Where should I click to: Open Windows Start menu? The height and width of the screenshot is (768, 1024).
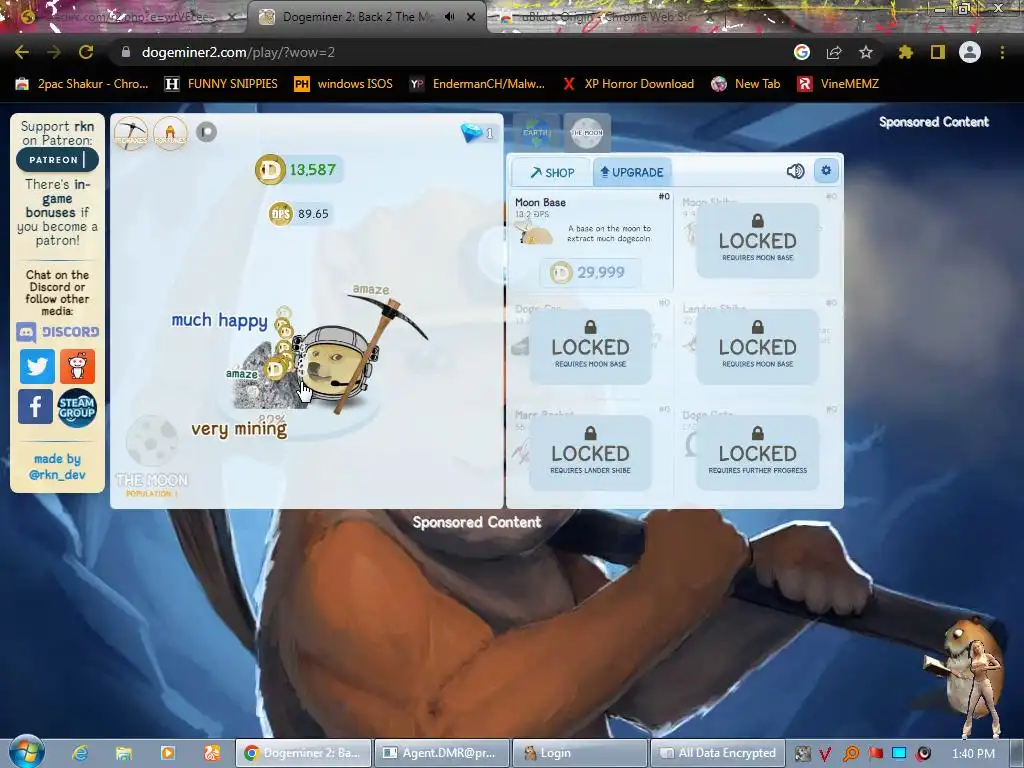click(x=25, y=752)
